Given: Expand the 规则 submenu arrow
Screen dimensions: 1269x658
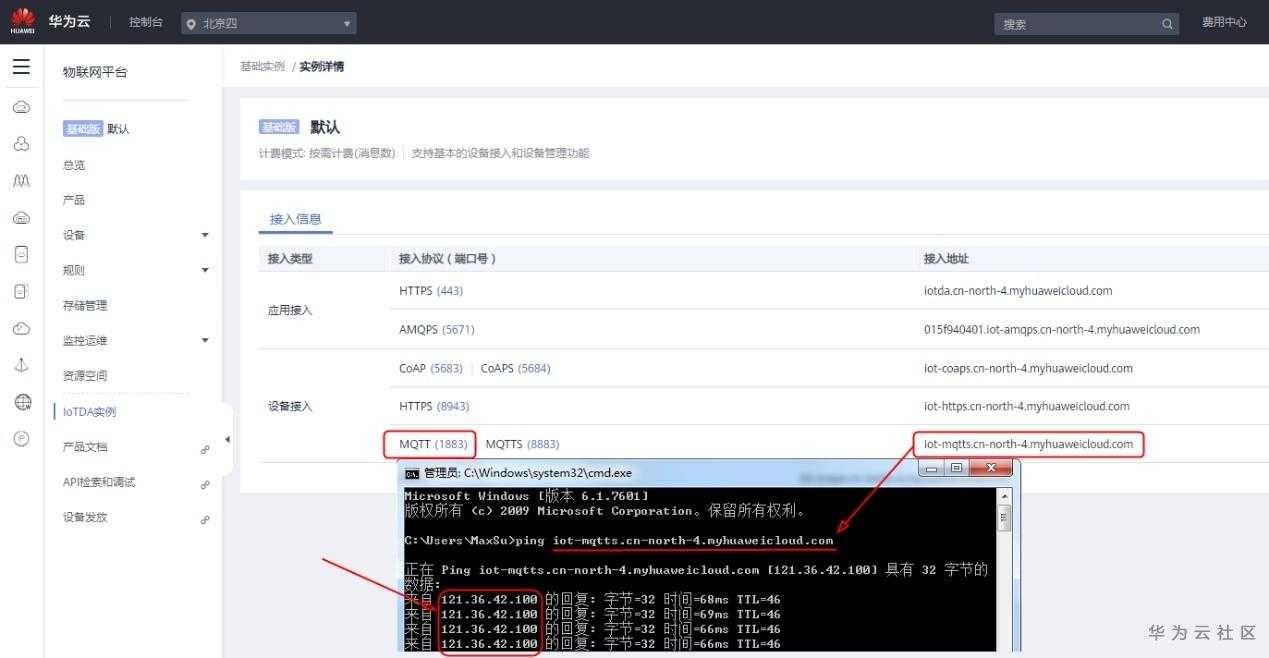Looking at the screenshot, I should [205, 270].
